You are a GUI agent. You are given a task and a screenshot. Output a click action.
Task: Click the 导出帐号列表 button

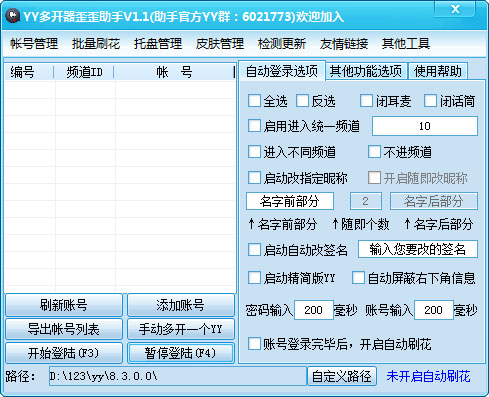pyautogui.click(x=64, y=329)
